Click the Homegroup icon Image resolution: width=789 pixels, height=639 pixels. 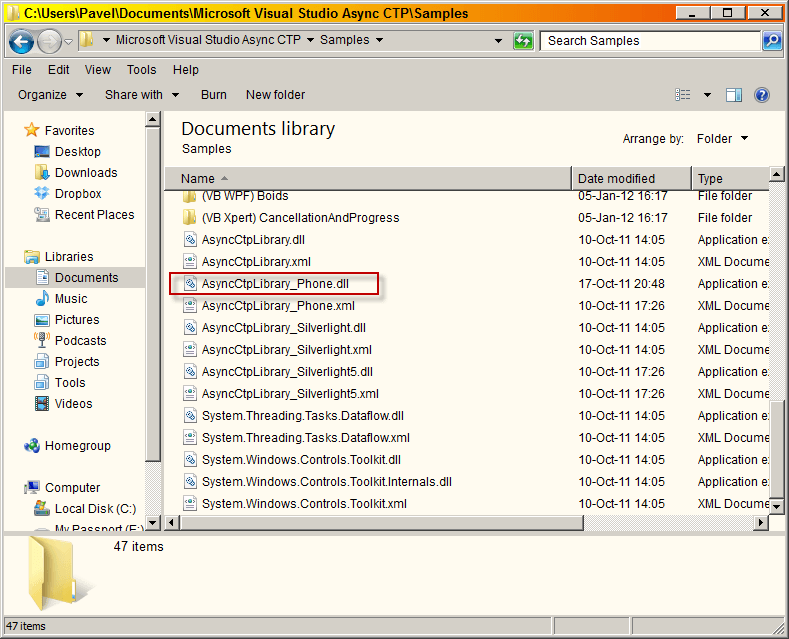coord(32,445)
